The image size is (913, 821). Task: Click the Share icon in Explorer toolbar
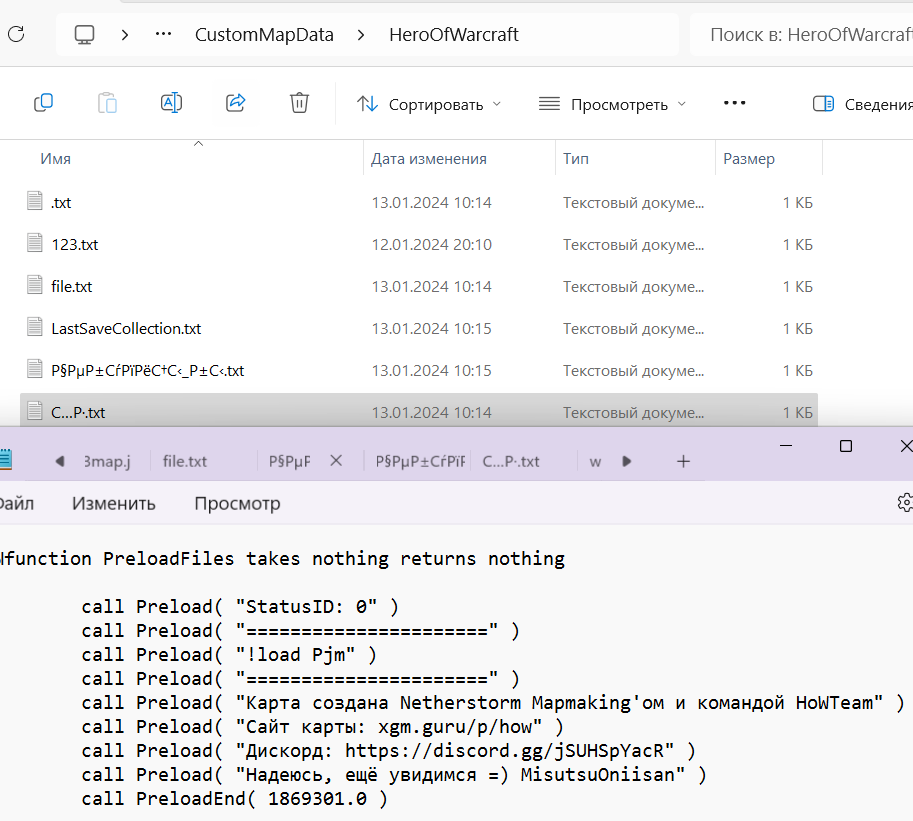point(235,103)
